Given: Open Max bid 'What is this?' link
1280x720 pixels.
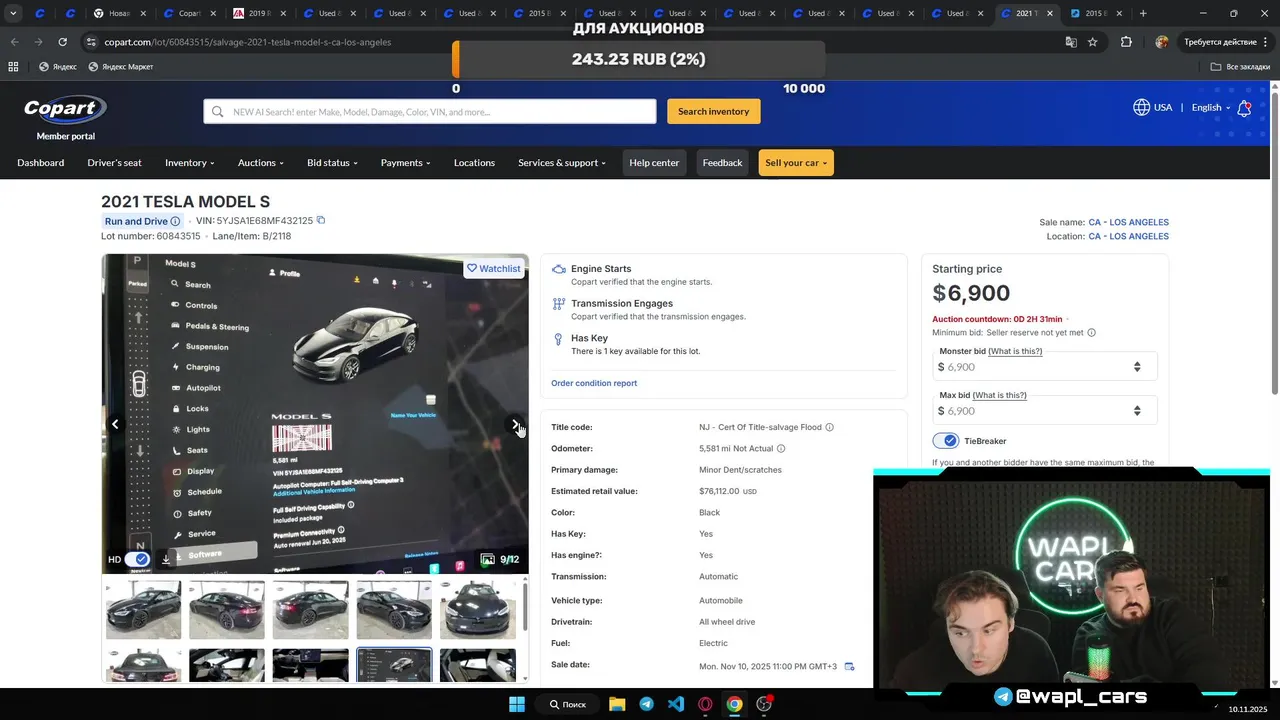Looking at the screenshot, I should [x=999, y=395].
